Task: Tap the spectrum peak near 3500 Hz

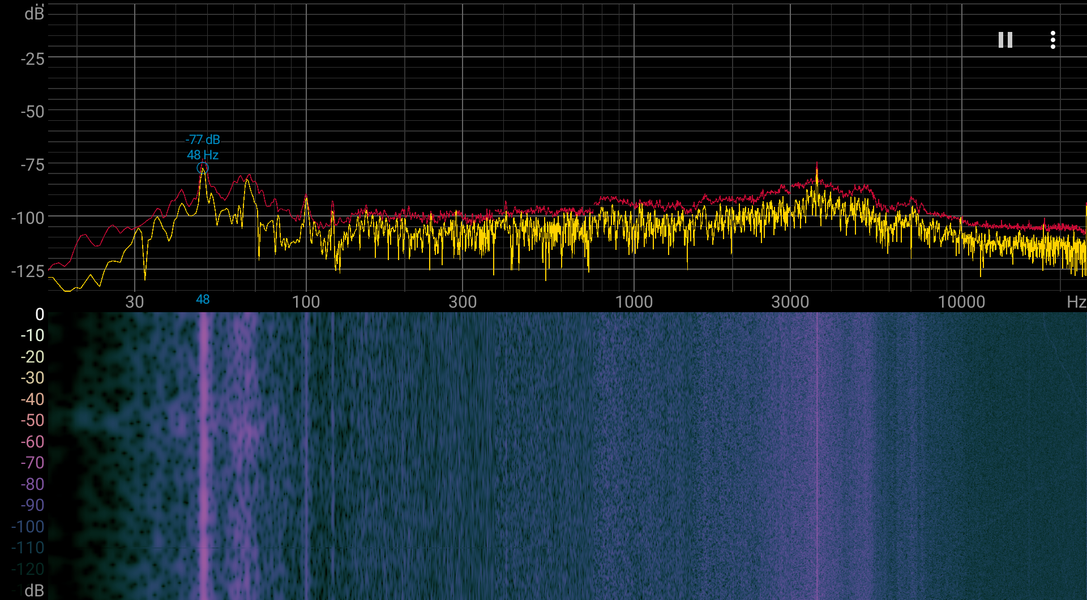Action: (817, 168)
